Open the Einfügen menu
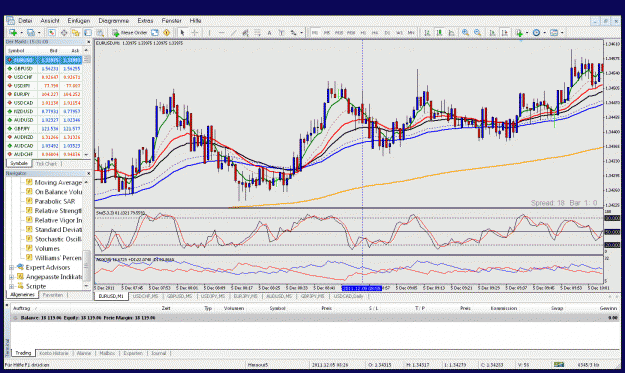The height and width of the screenshot is (373, 625). (79, 21)
